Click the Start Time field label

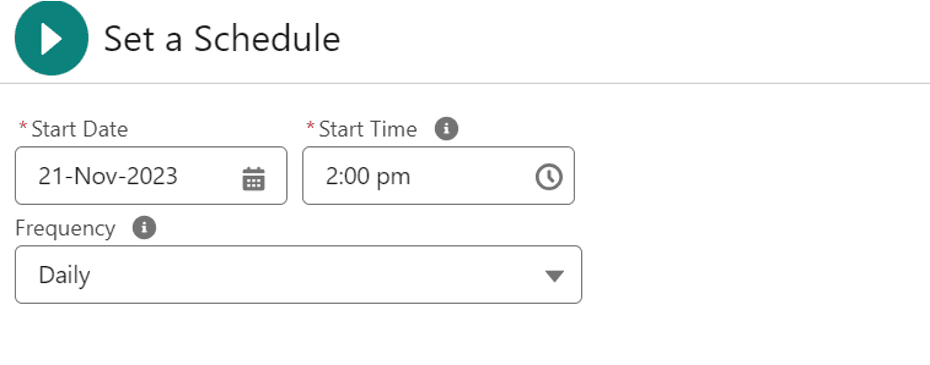pyautogui.click(x=368, y=129)
